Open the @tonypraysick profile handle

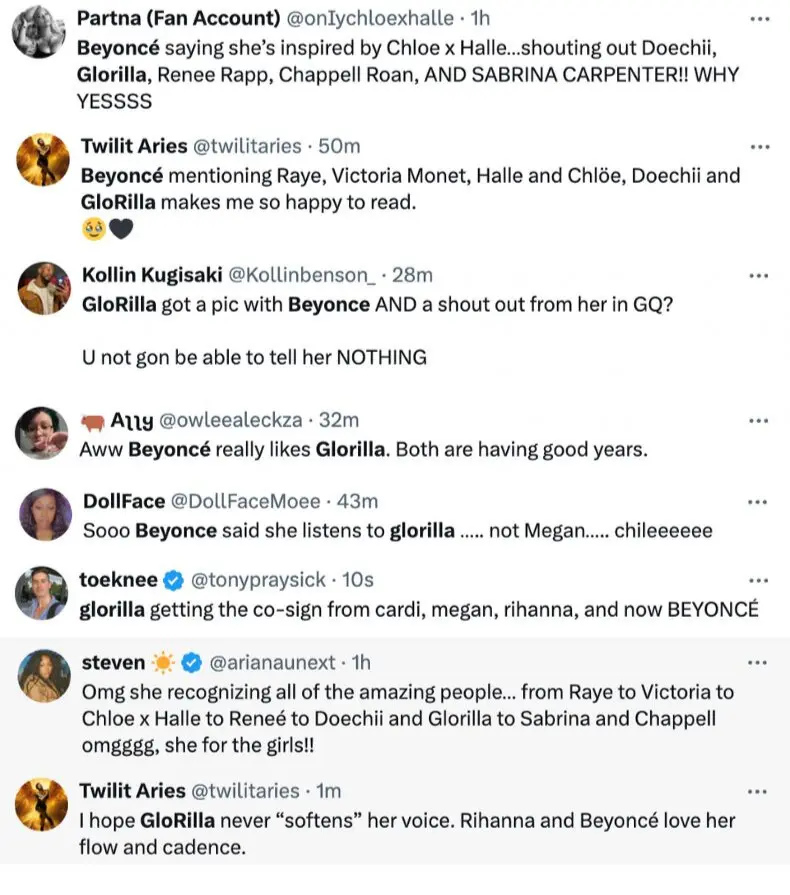pos(258,580)
